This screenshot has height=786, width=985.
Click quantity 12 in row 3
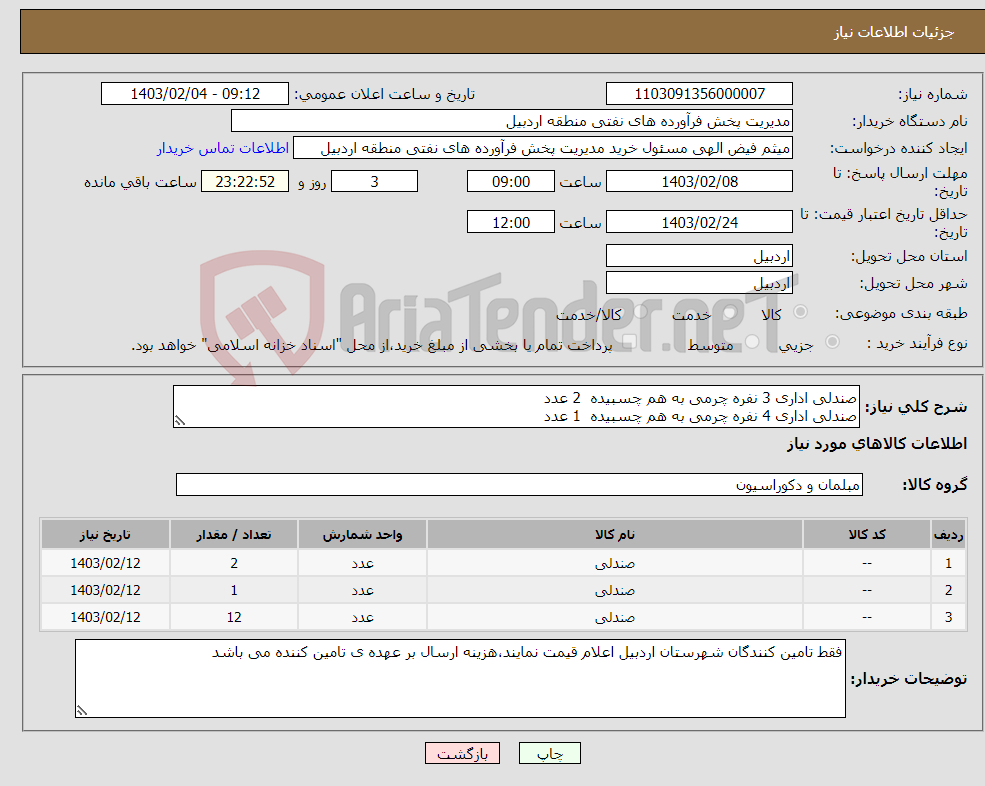point(234,618)
